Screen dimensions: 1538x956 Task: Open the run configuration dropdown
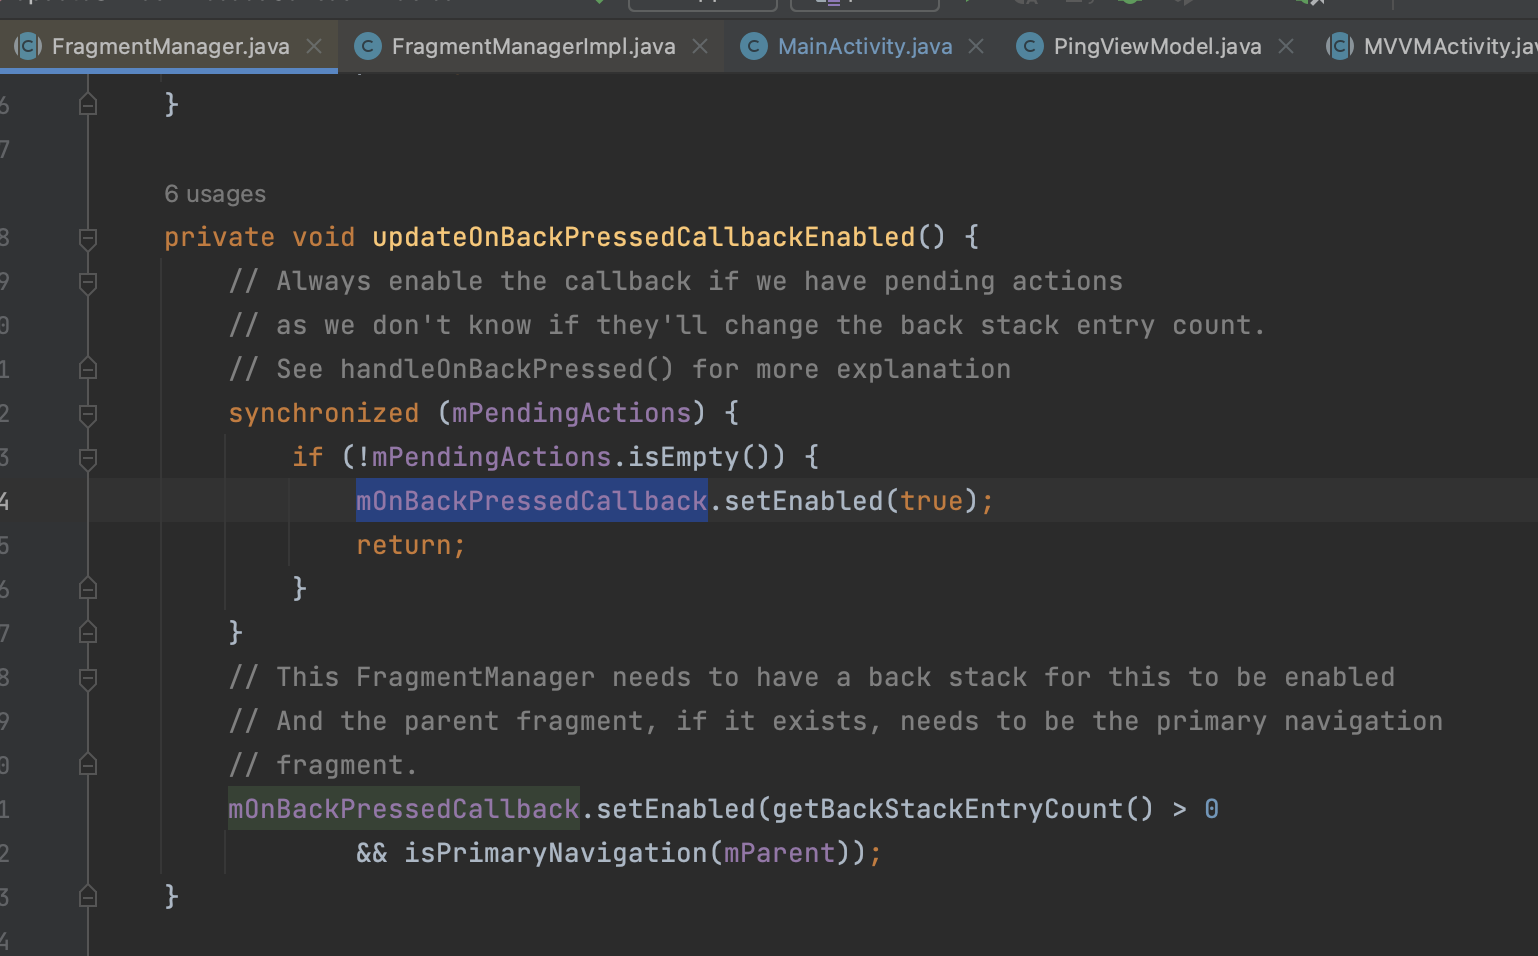[702, 4]
